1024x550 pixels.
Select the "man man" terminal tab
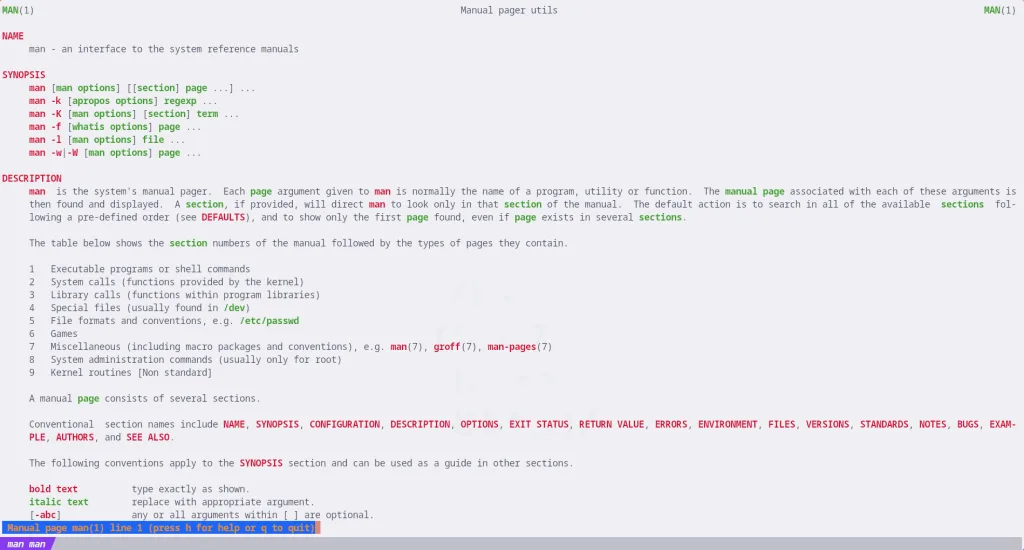pyautogui.click(x=26, y=544)
